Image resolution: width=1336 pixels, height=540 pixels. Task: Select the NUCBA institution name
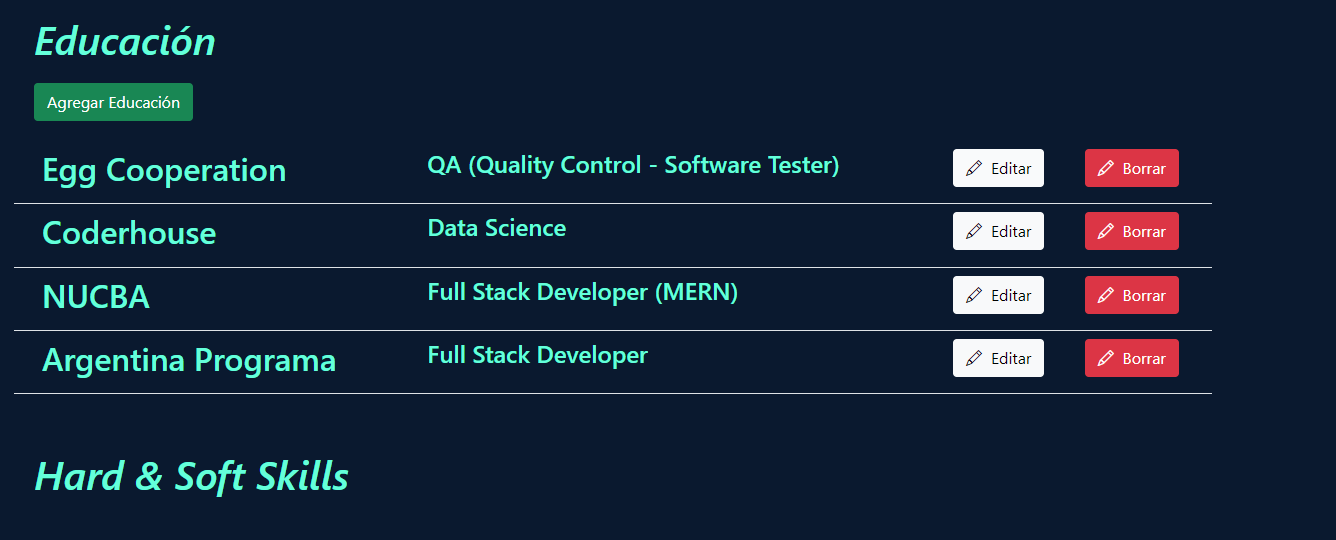[96, 297]
